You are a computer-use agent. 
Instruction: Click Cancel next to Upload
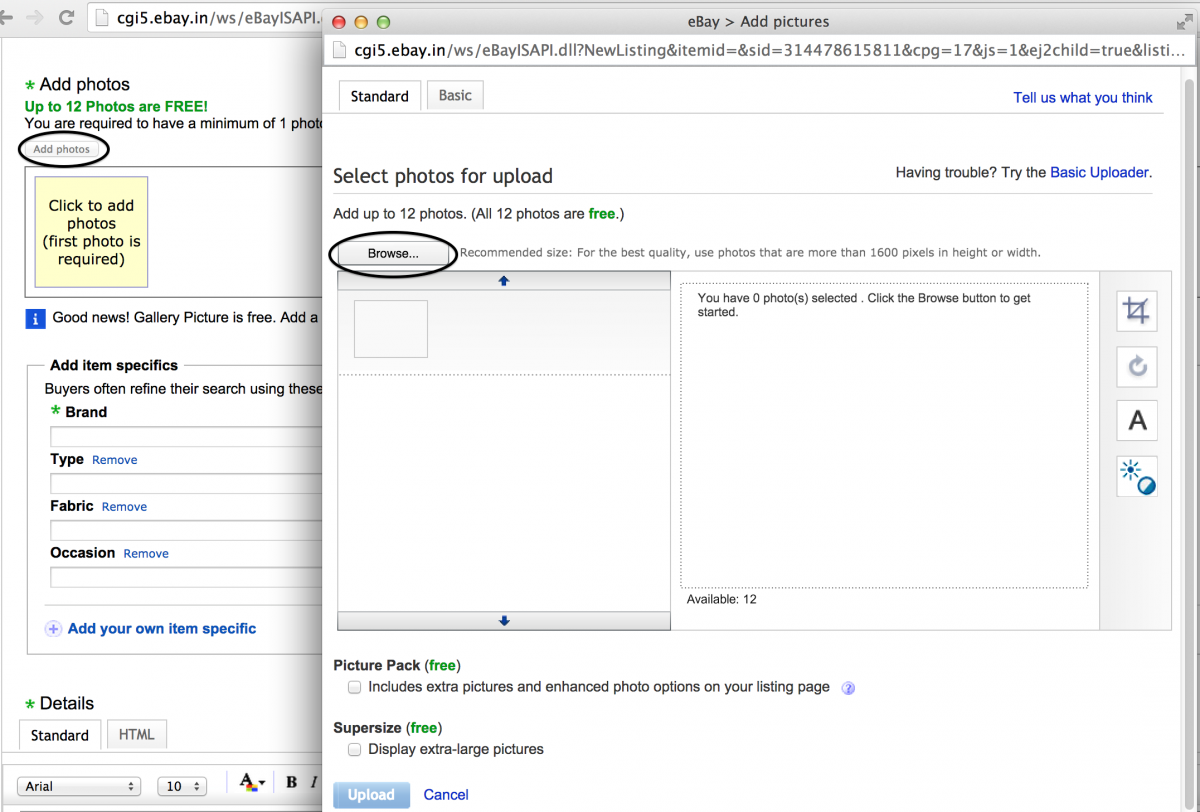pyautogui.click(x=446, y=795)
